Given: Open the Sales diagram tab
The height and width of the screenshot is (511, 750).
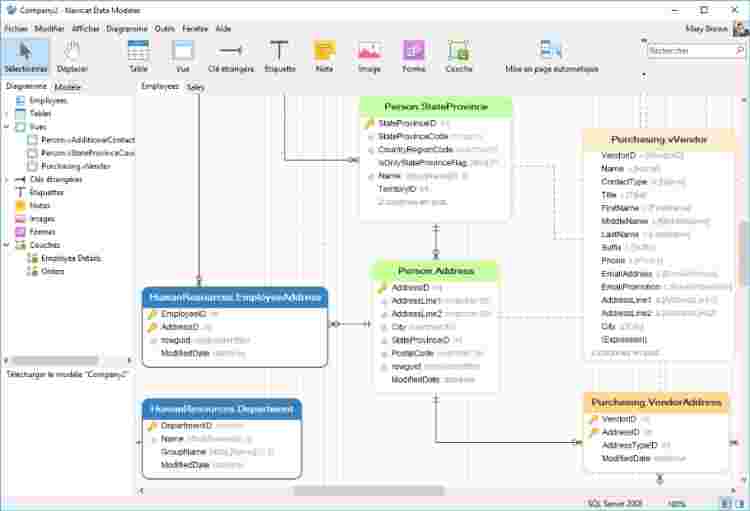Looking at the screenshot, I should coord(195,87).
